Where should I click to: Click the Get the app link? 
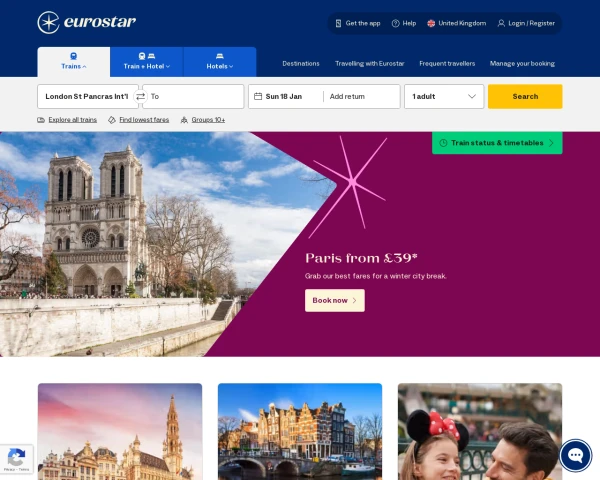(x=363, y=23)
